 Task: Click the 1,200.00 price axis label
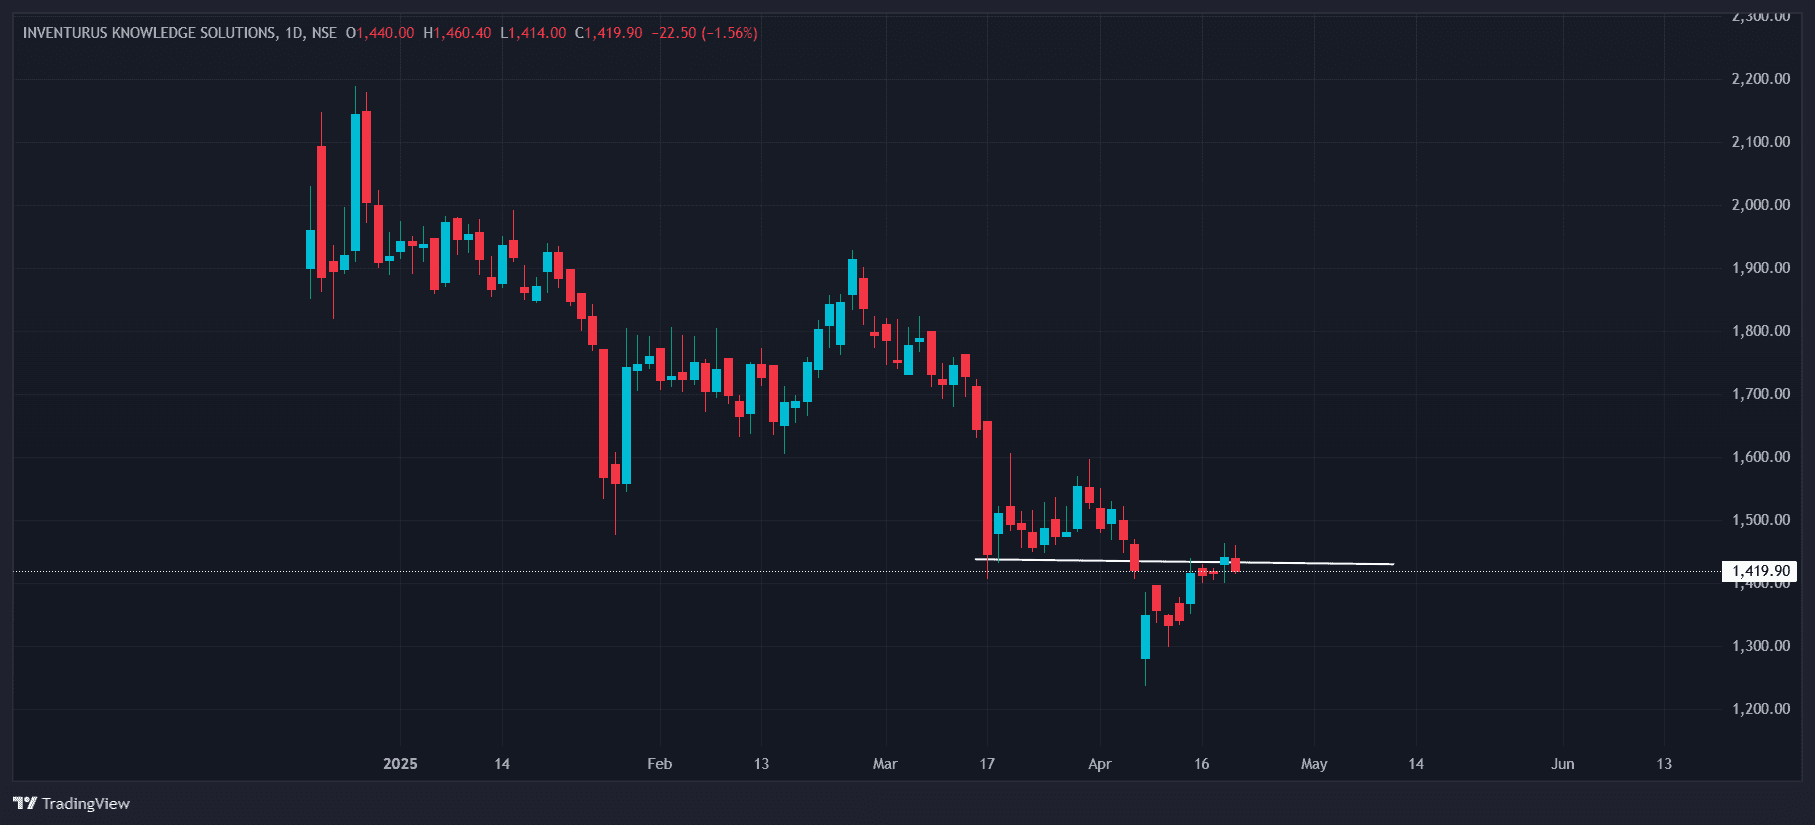click(1761, 709)
